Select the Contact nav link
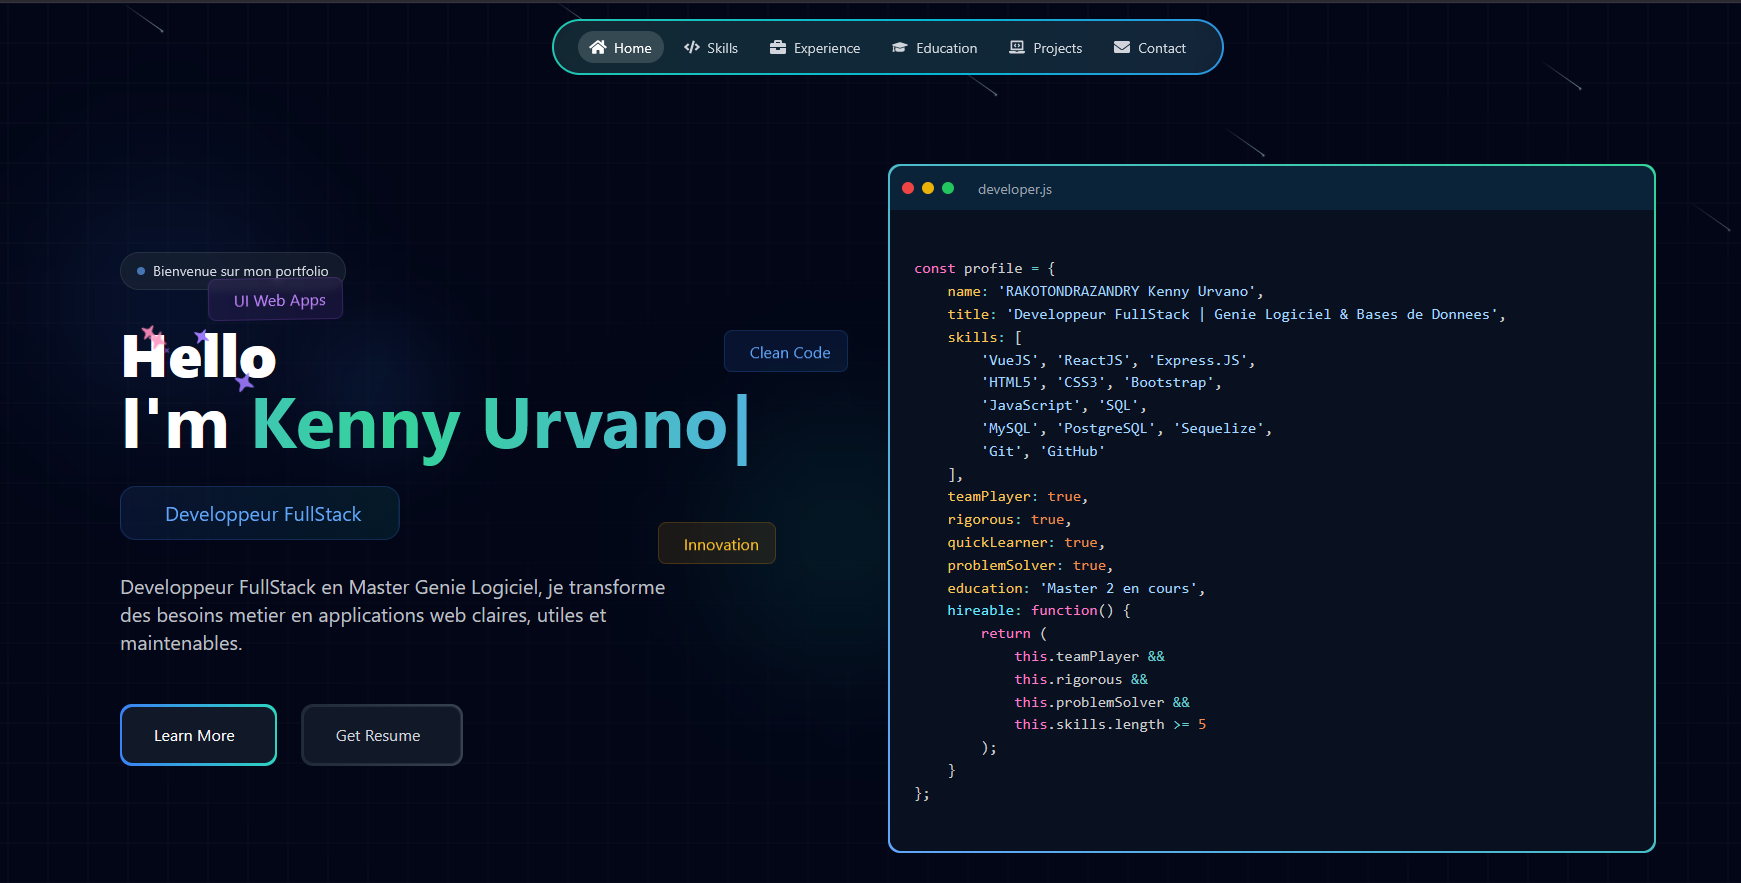This screenshot has height=883, width=1741. (1150, 47)
